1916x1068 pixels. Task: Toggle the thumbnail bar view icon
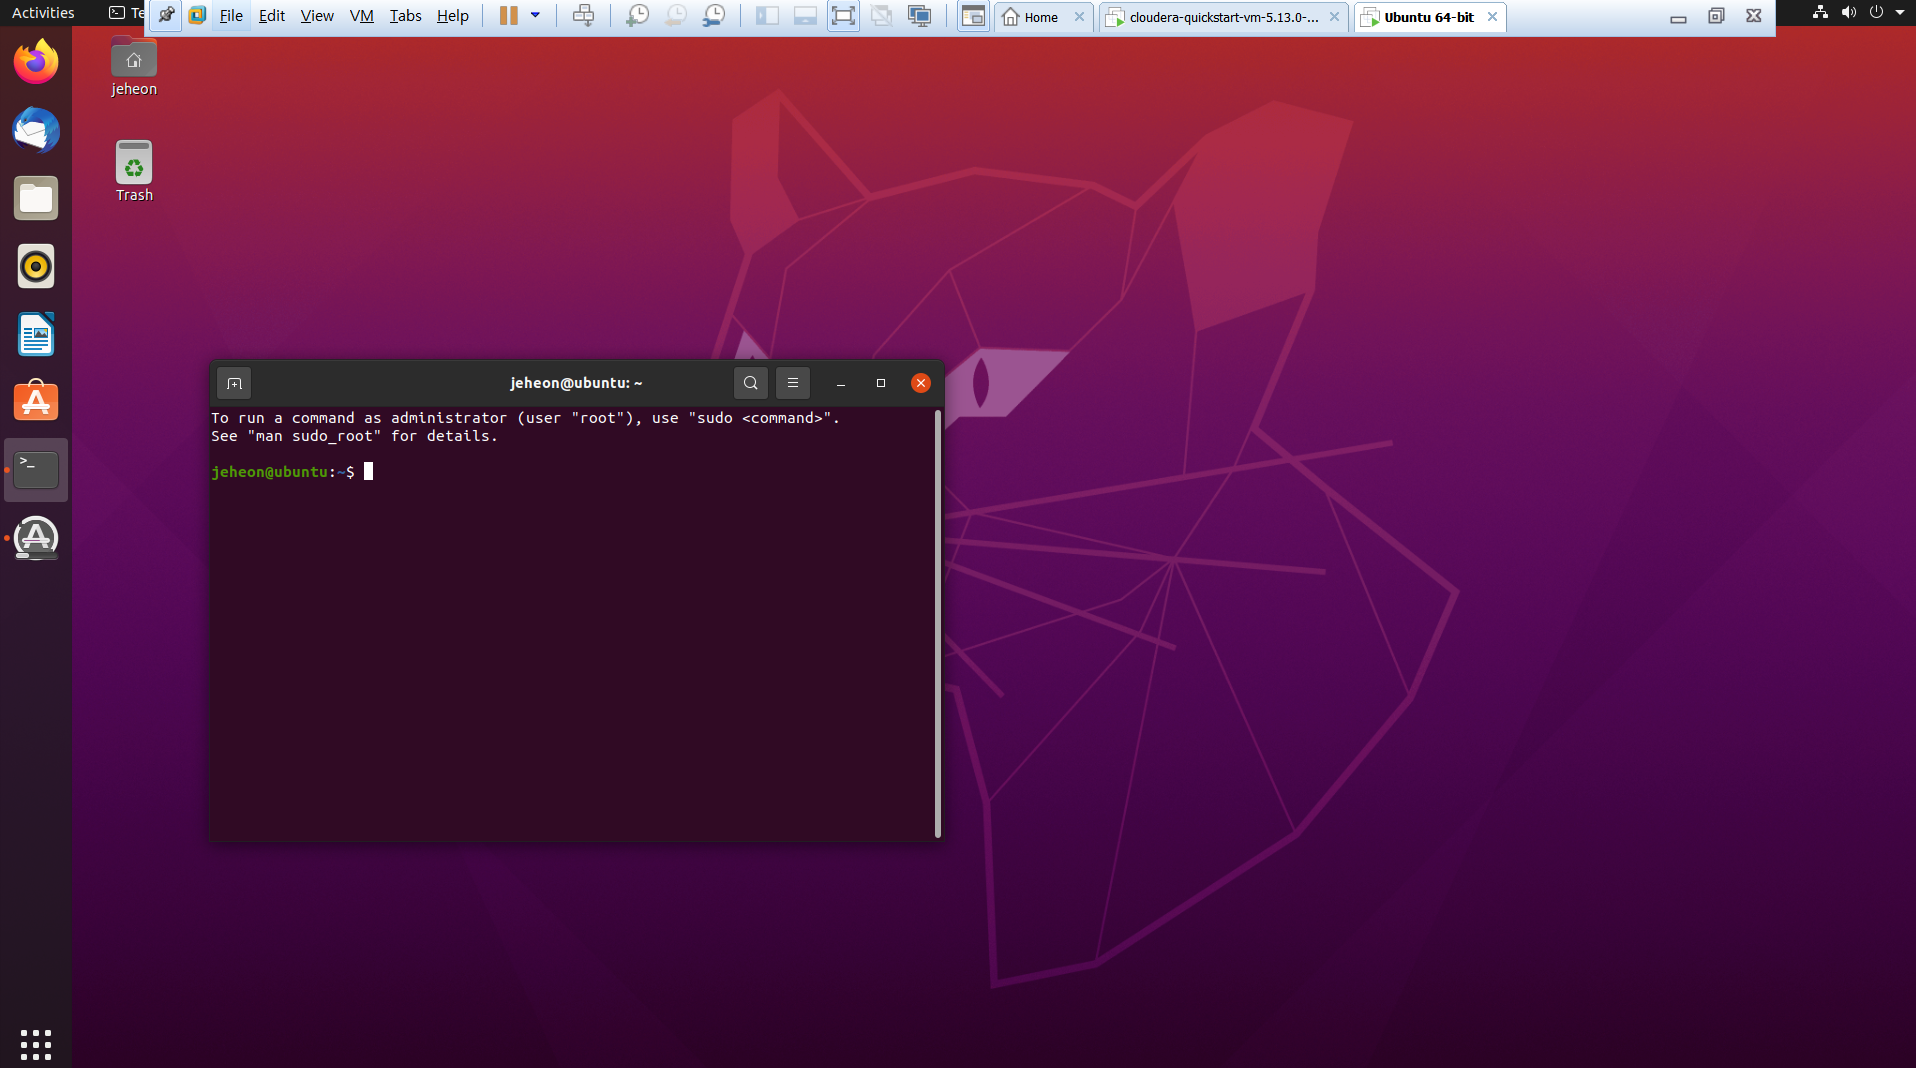pos(805,15)
